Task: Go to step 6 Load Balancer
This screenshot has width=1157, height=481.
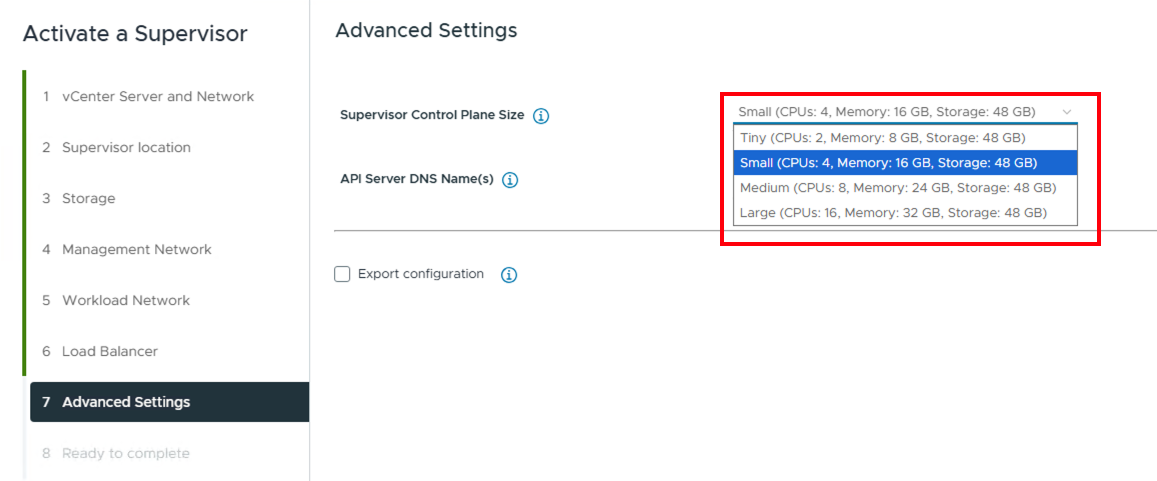Action: (110, 352)
